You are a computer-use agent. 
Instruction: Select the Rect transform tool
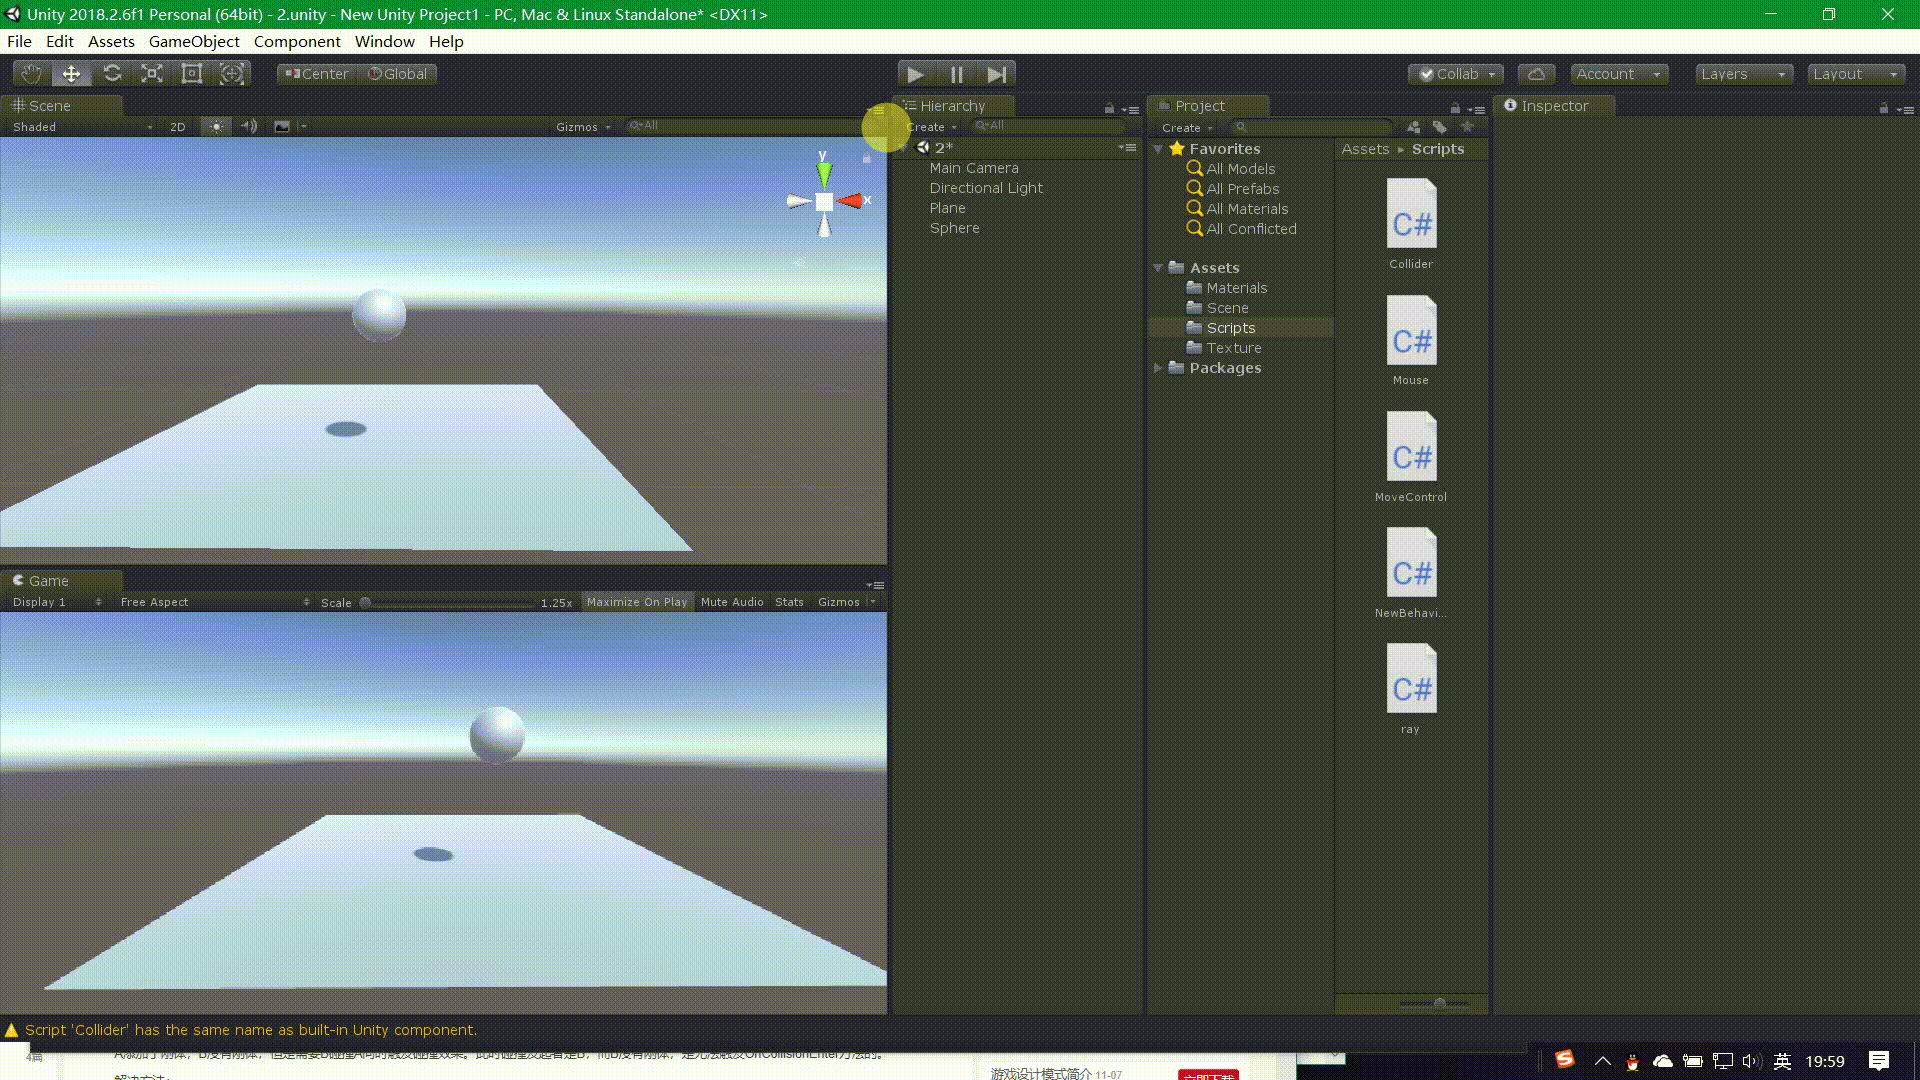coord(191,73)
